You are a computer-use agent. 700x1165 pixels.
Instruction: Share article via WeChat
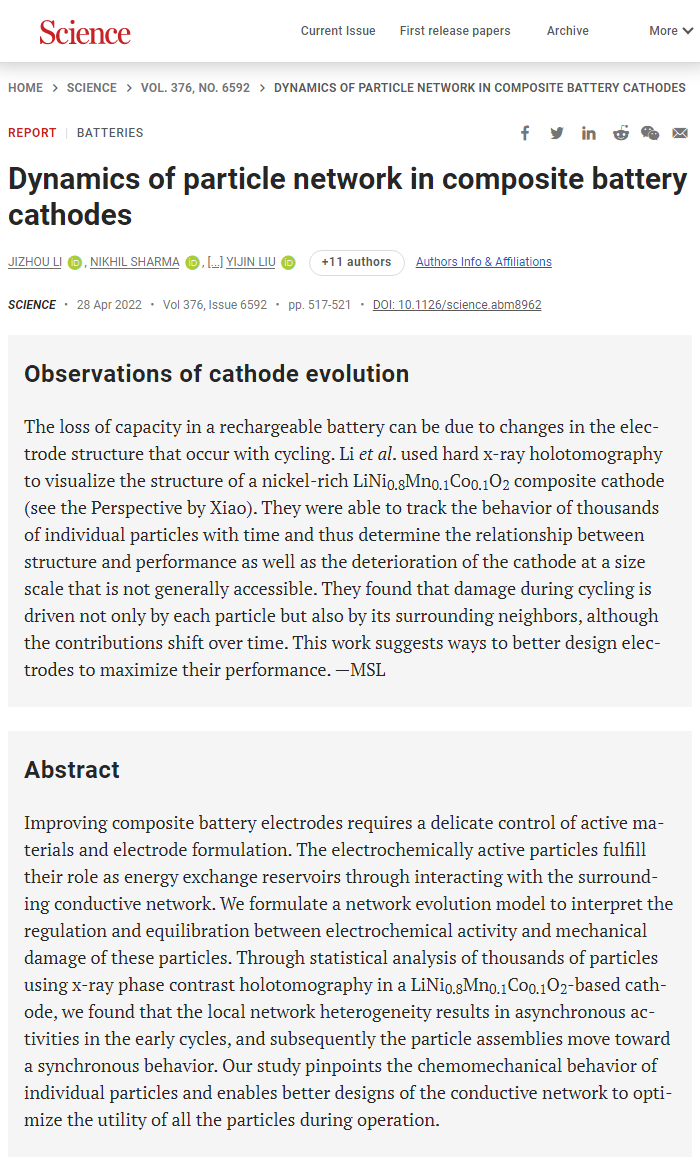[650, 133]
